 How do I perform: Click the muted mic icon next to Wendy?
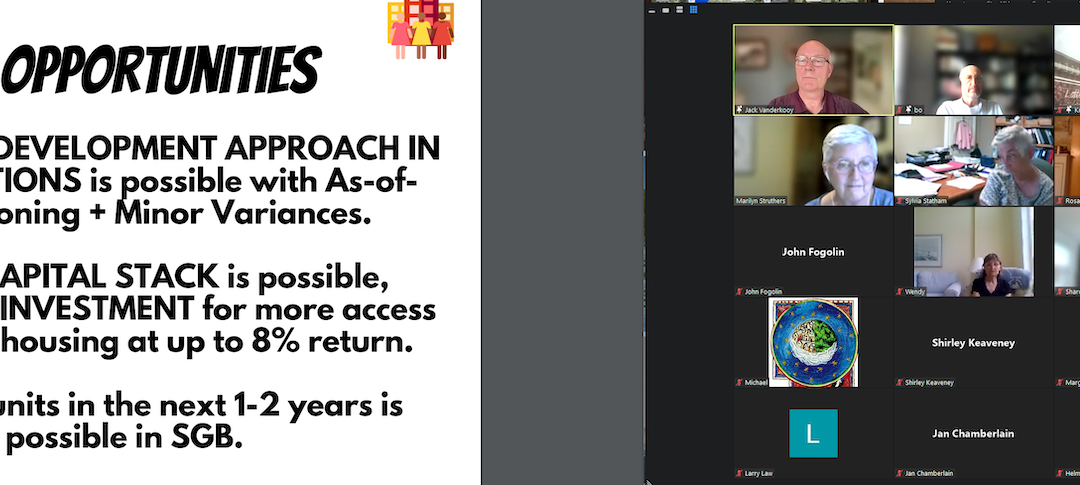900,292
